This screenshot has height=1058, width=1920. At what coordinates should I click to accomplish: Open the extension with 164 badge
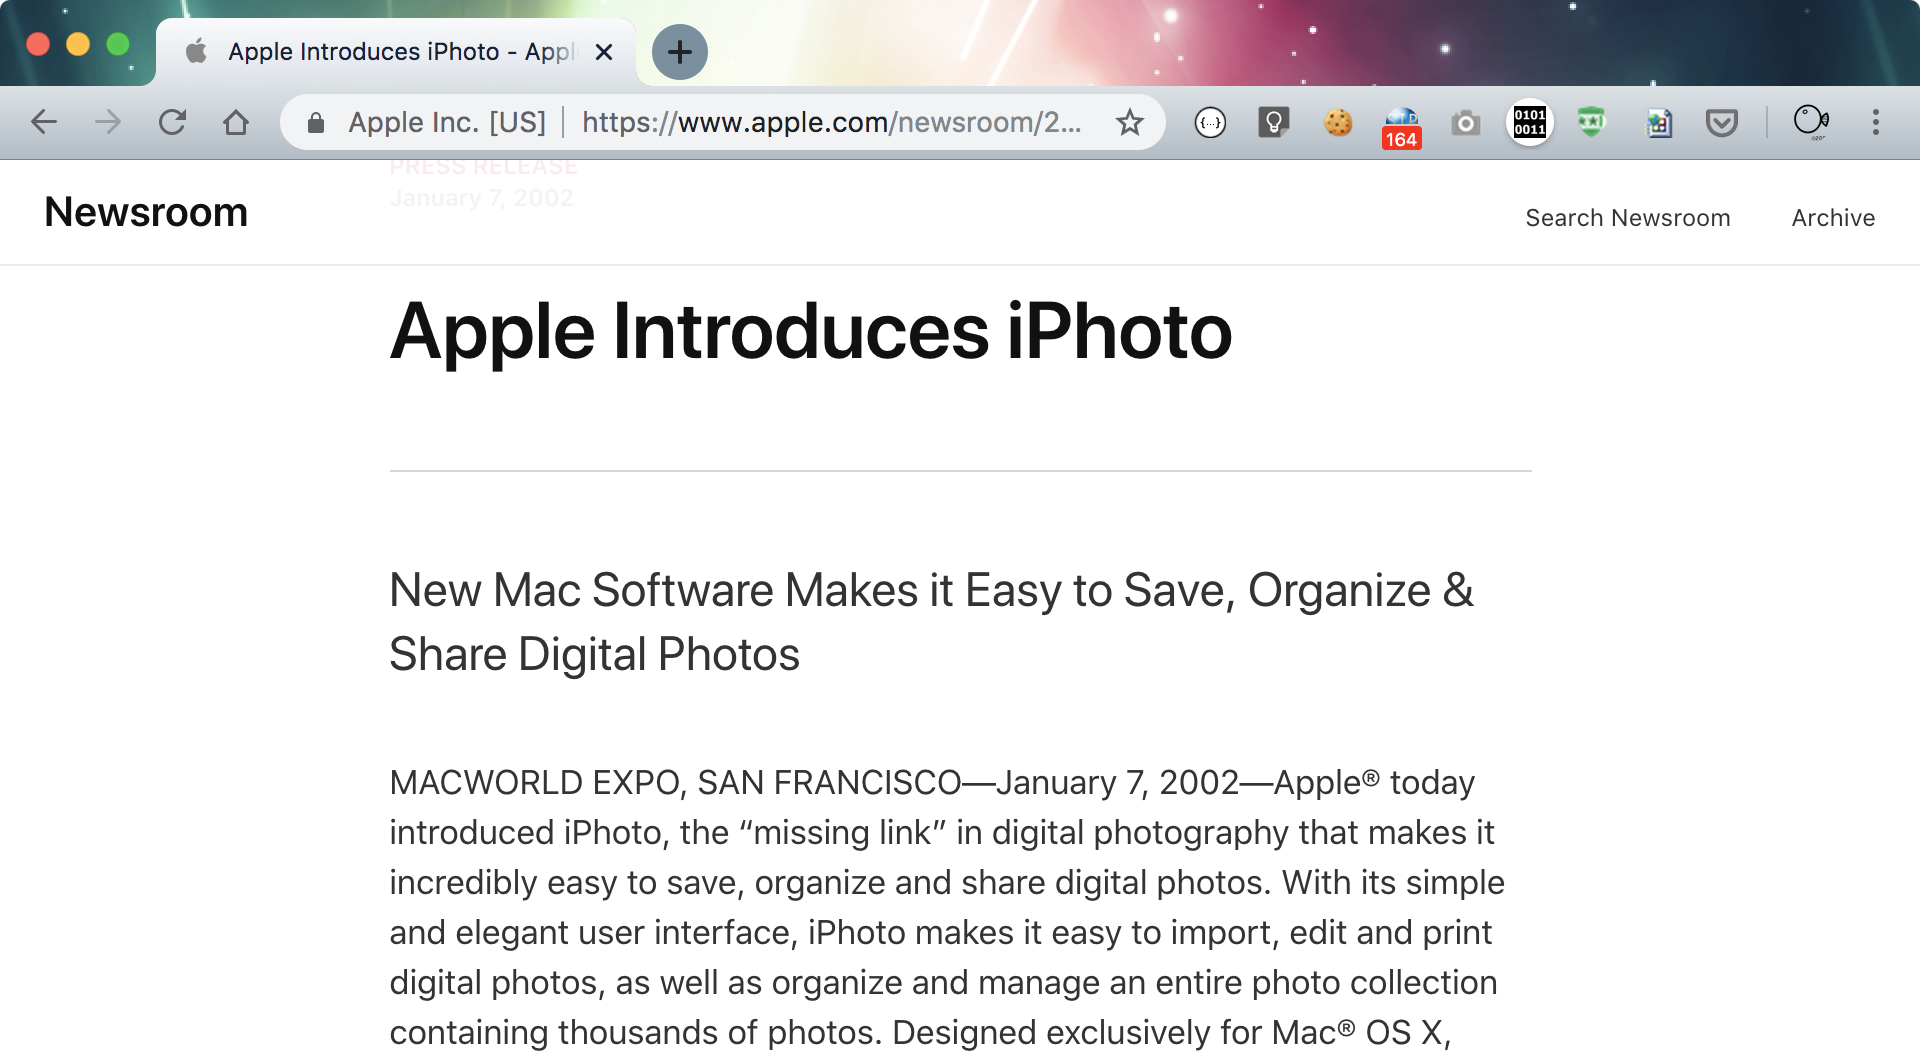point(1402,126)
